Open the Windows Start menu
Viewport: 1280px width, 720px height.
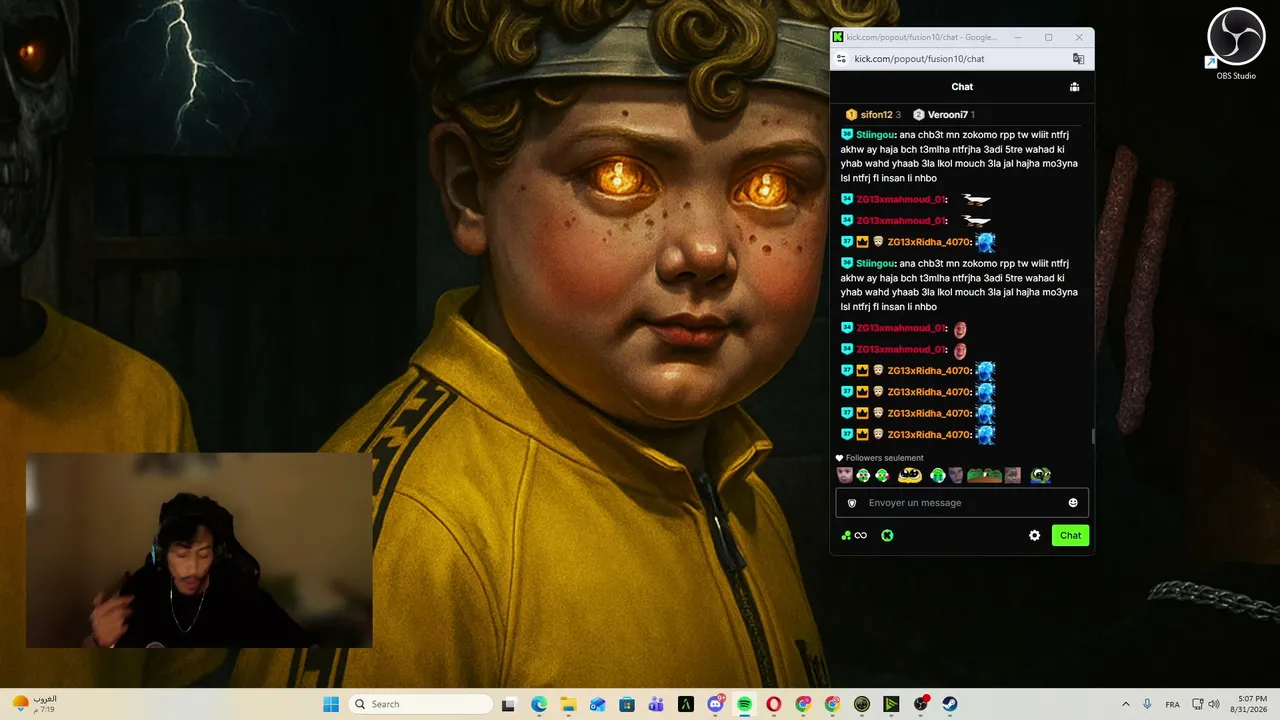[331, 704]
